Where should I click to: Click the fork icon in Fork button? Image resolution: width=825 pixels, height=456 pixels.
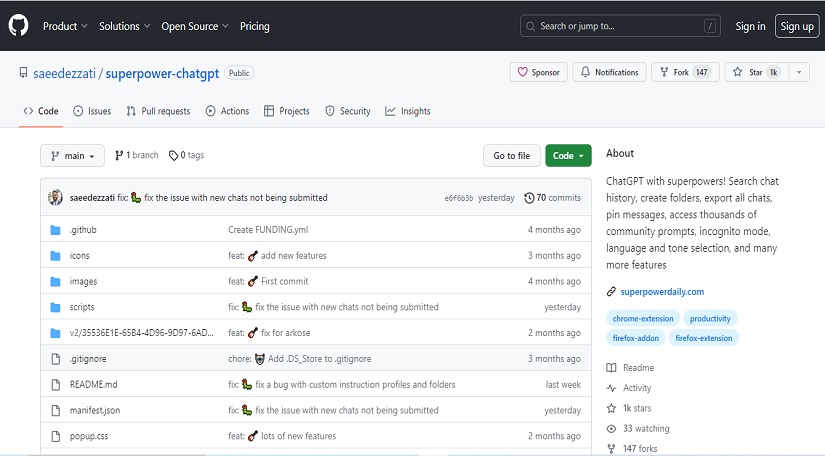[664, 72]
